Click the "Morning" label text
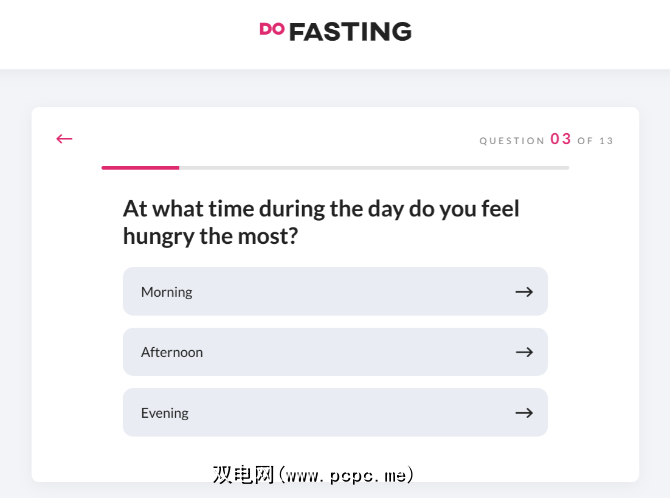 167,292
